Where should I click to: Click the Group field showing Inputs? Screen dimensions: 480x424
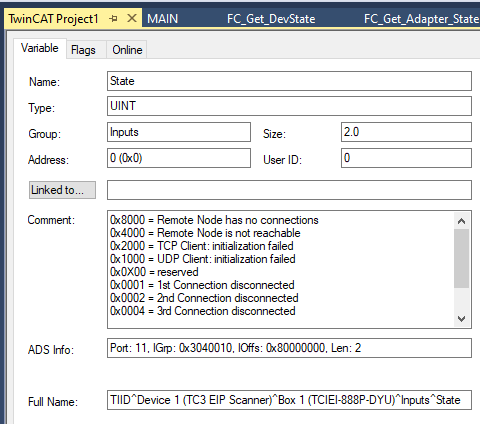point(179,132)
